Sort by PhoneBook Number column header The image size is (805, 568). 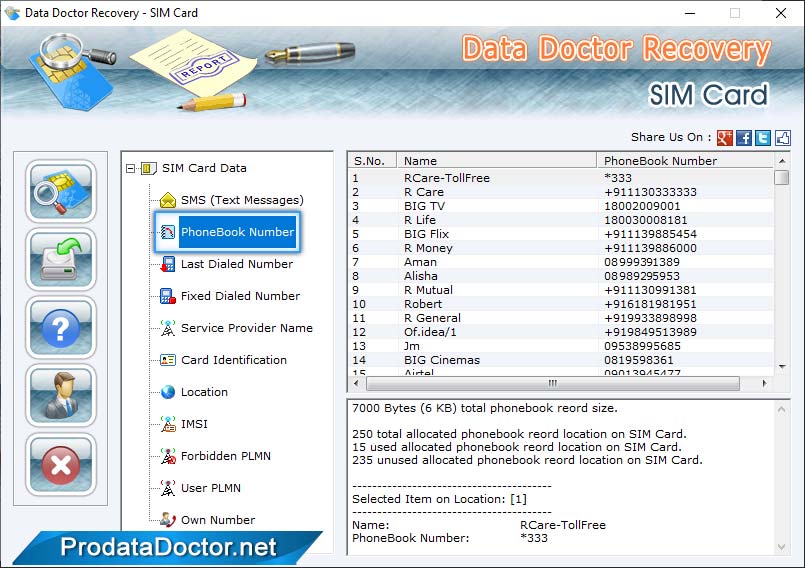point(685,161)
